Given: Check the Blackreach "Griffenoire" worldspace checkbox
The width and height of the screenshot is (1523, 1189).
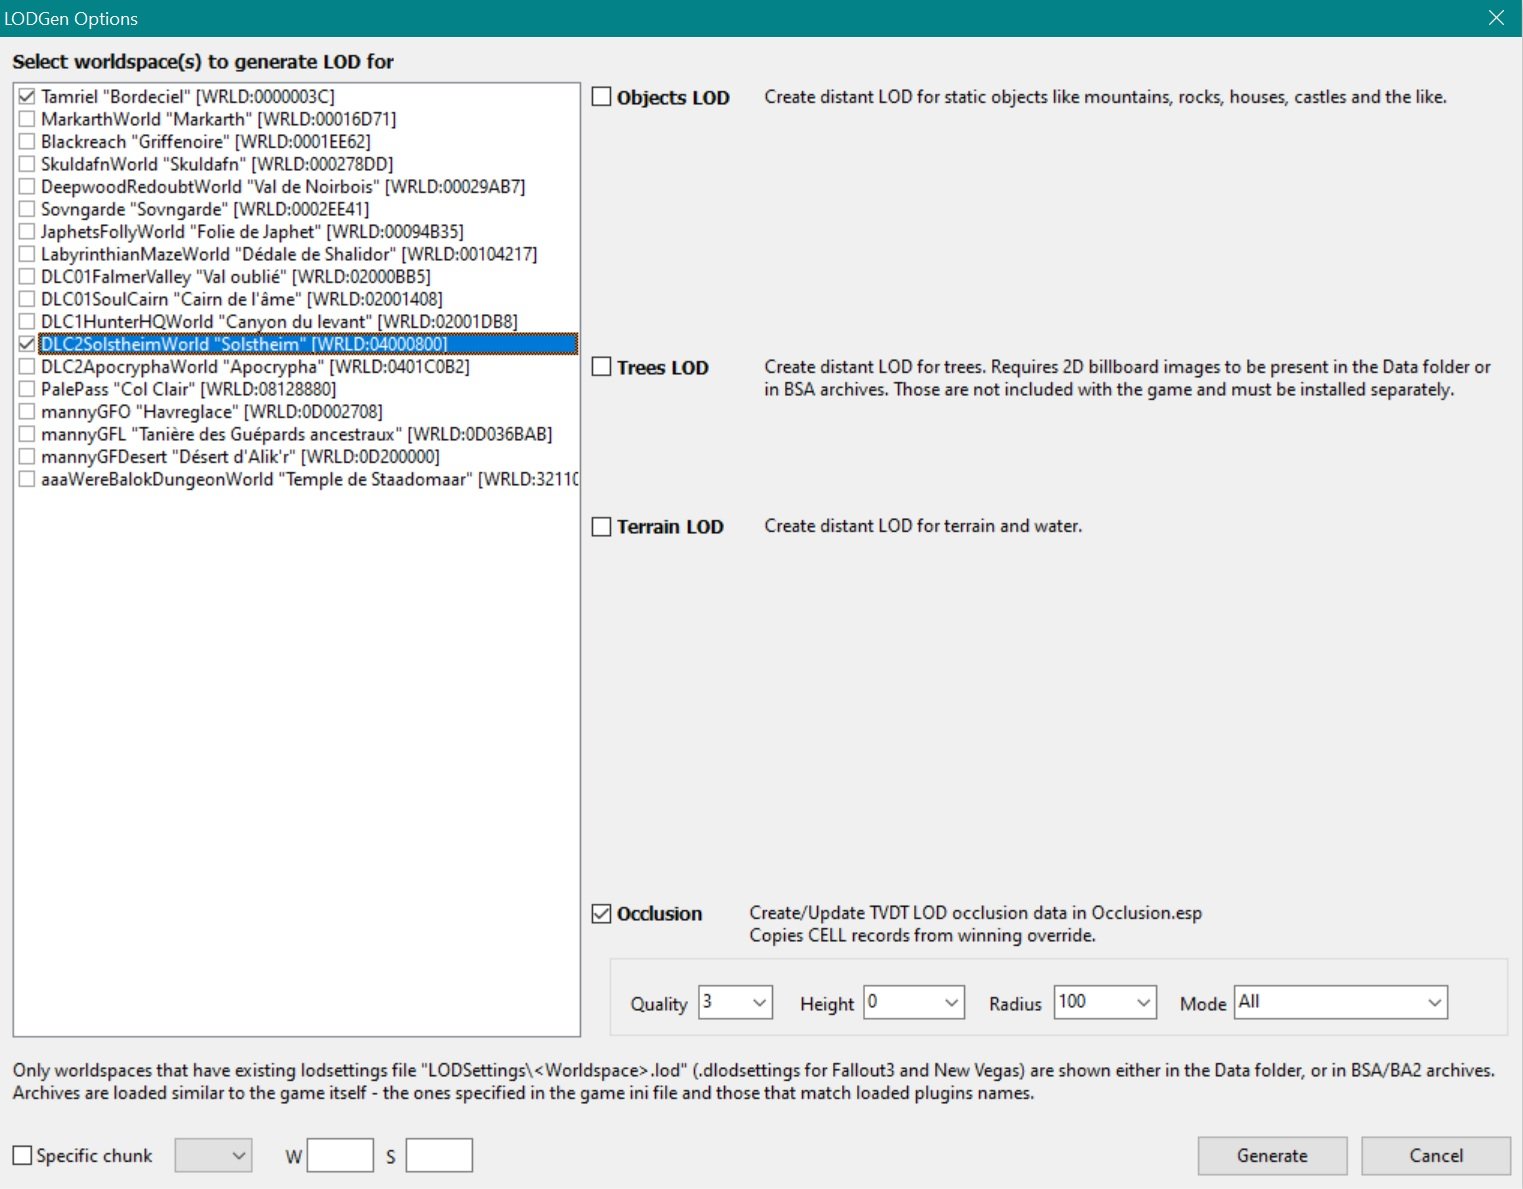Looking at the screenshot, I should 27,142.
